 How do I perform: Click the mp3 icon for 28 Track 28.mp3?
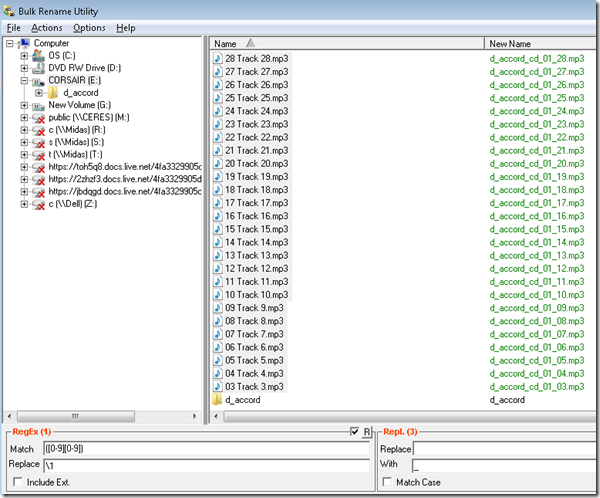[x=218, y=60]
